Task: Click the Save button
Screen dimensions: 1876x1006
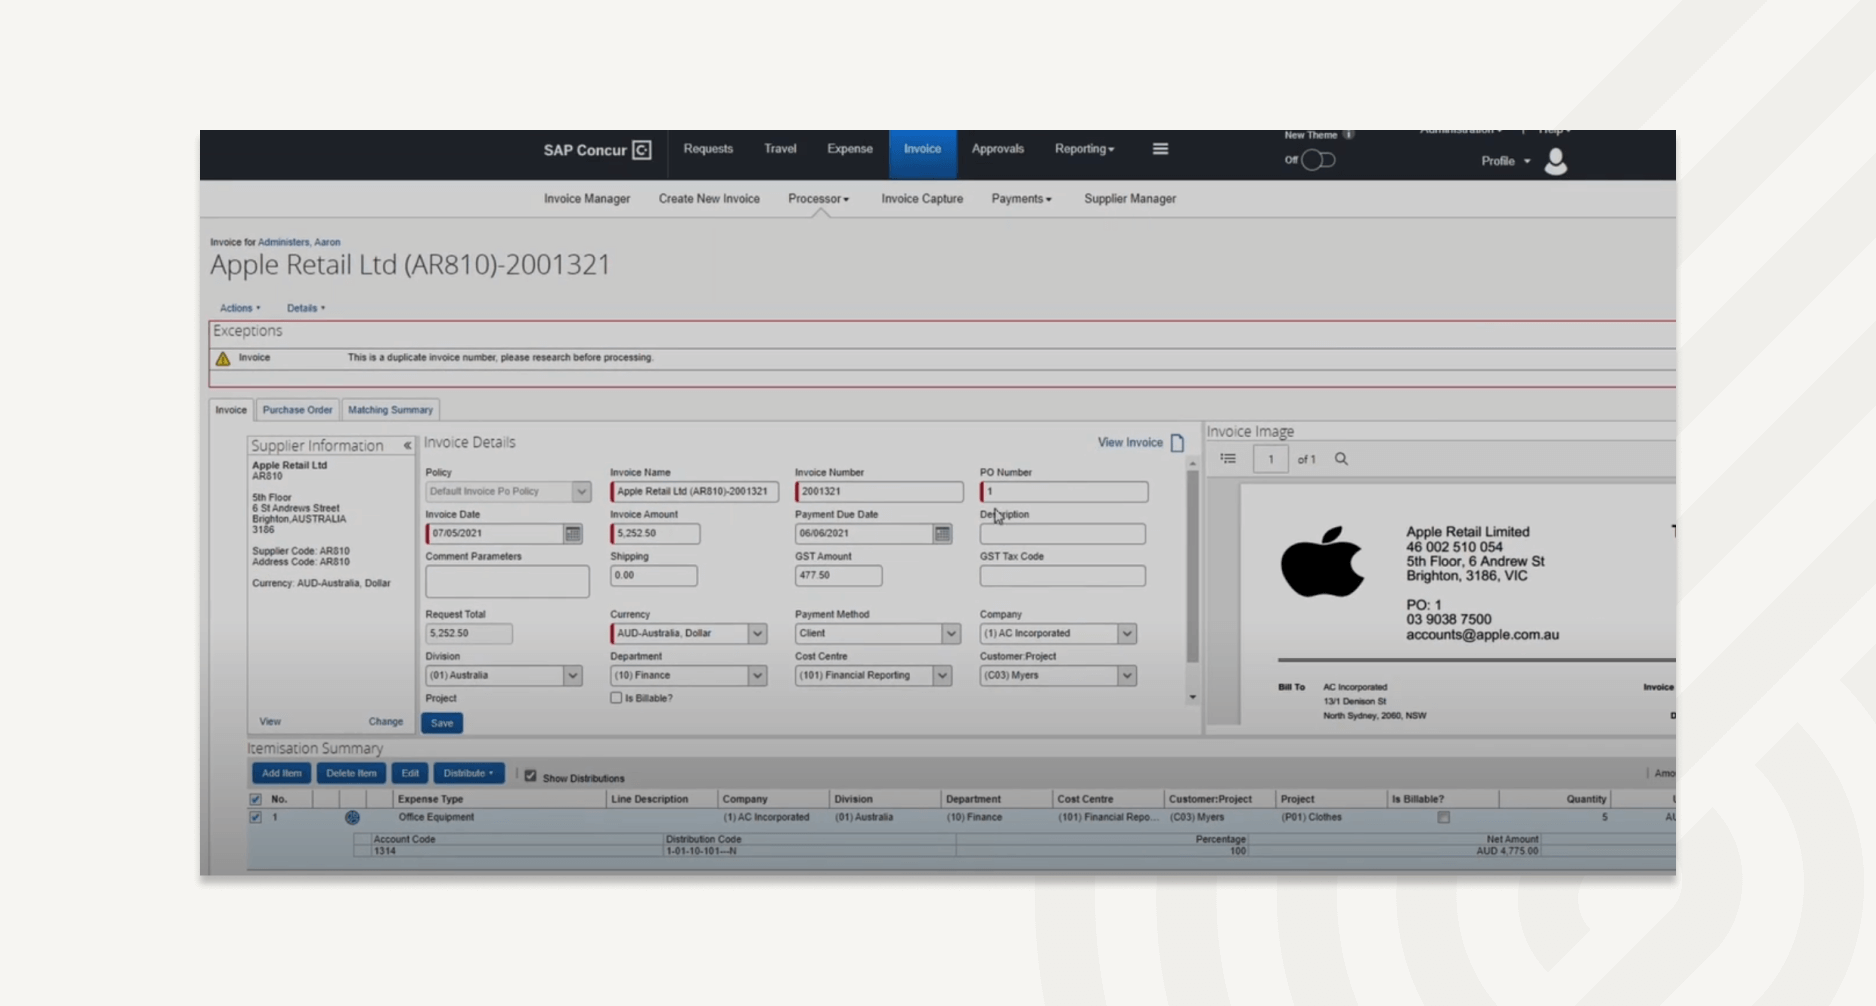Action: coord(442,723)
